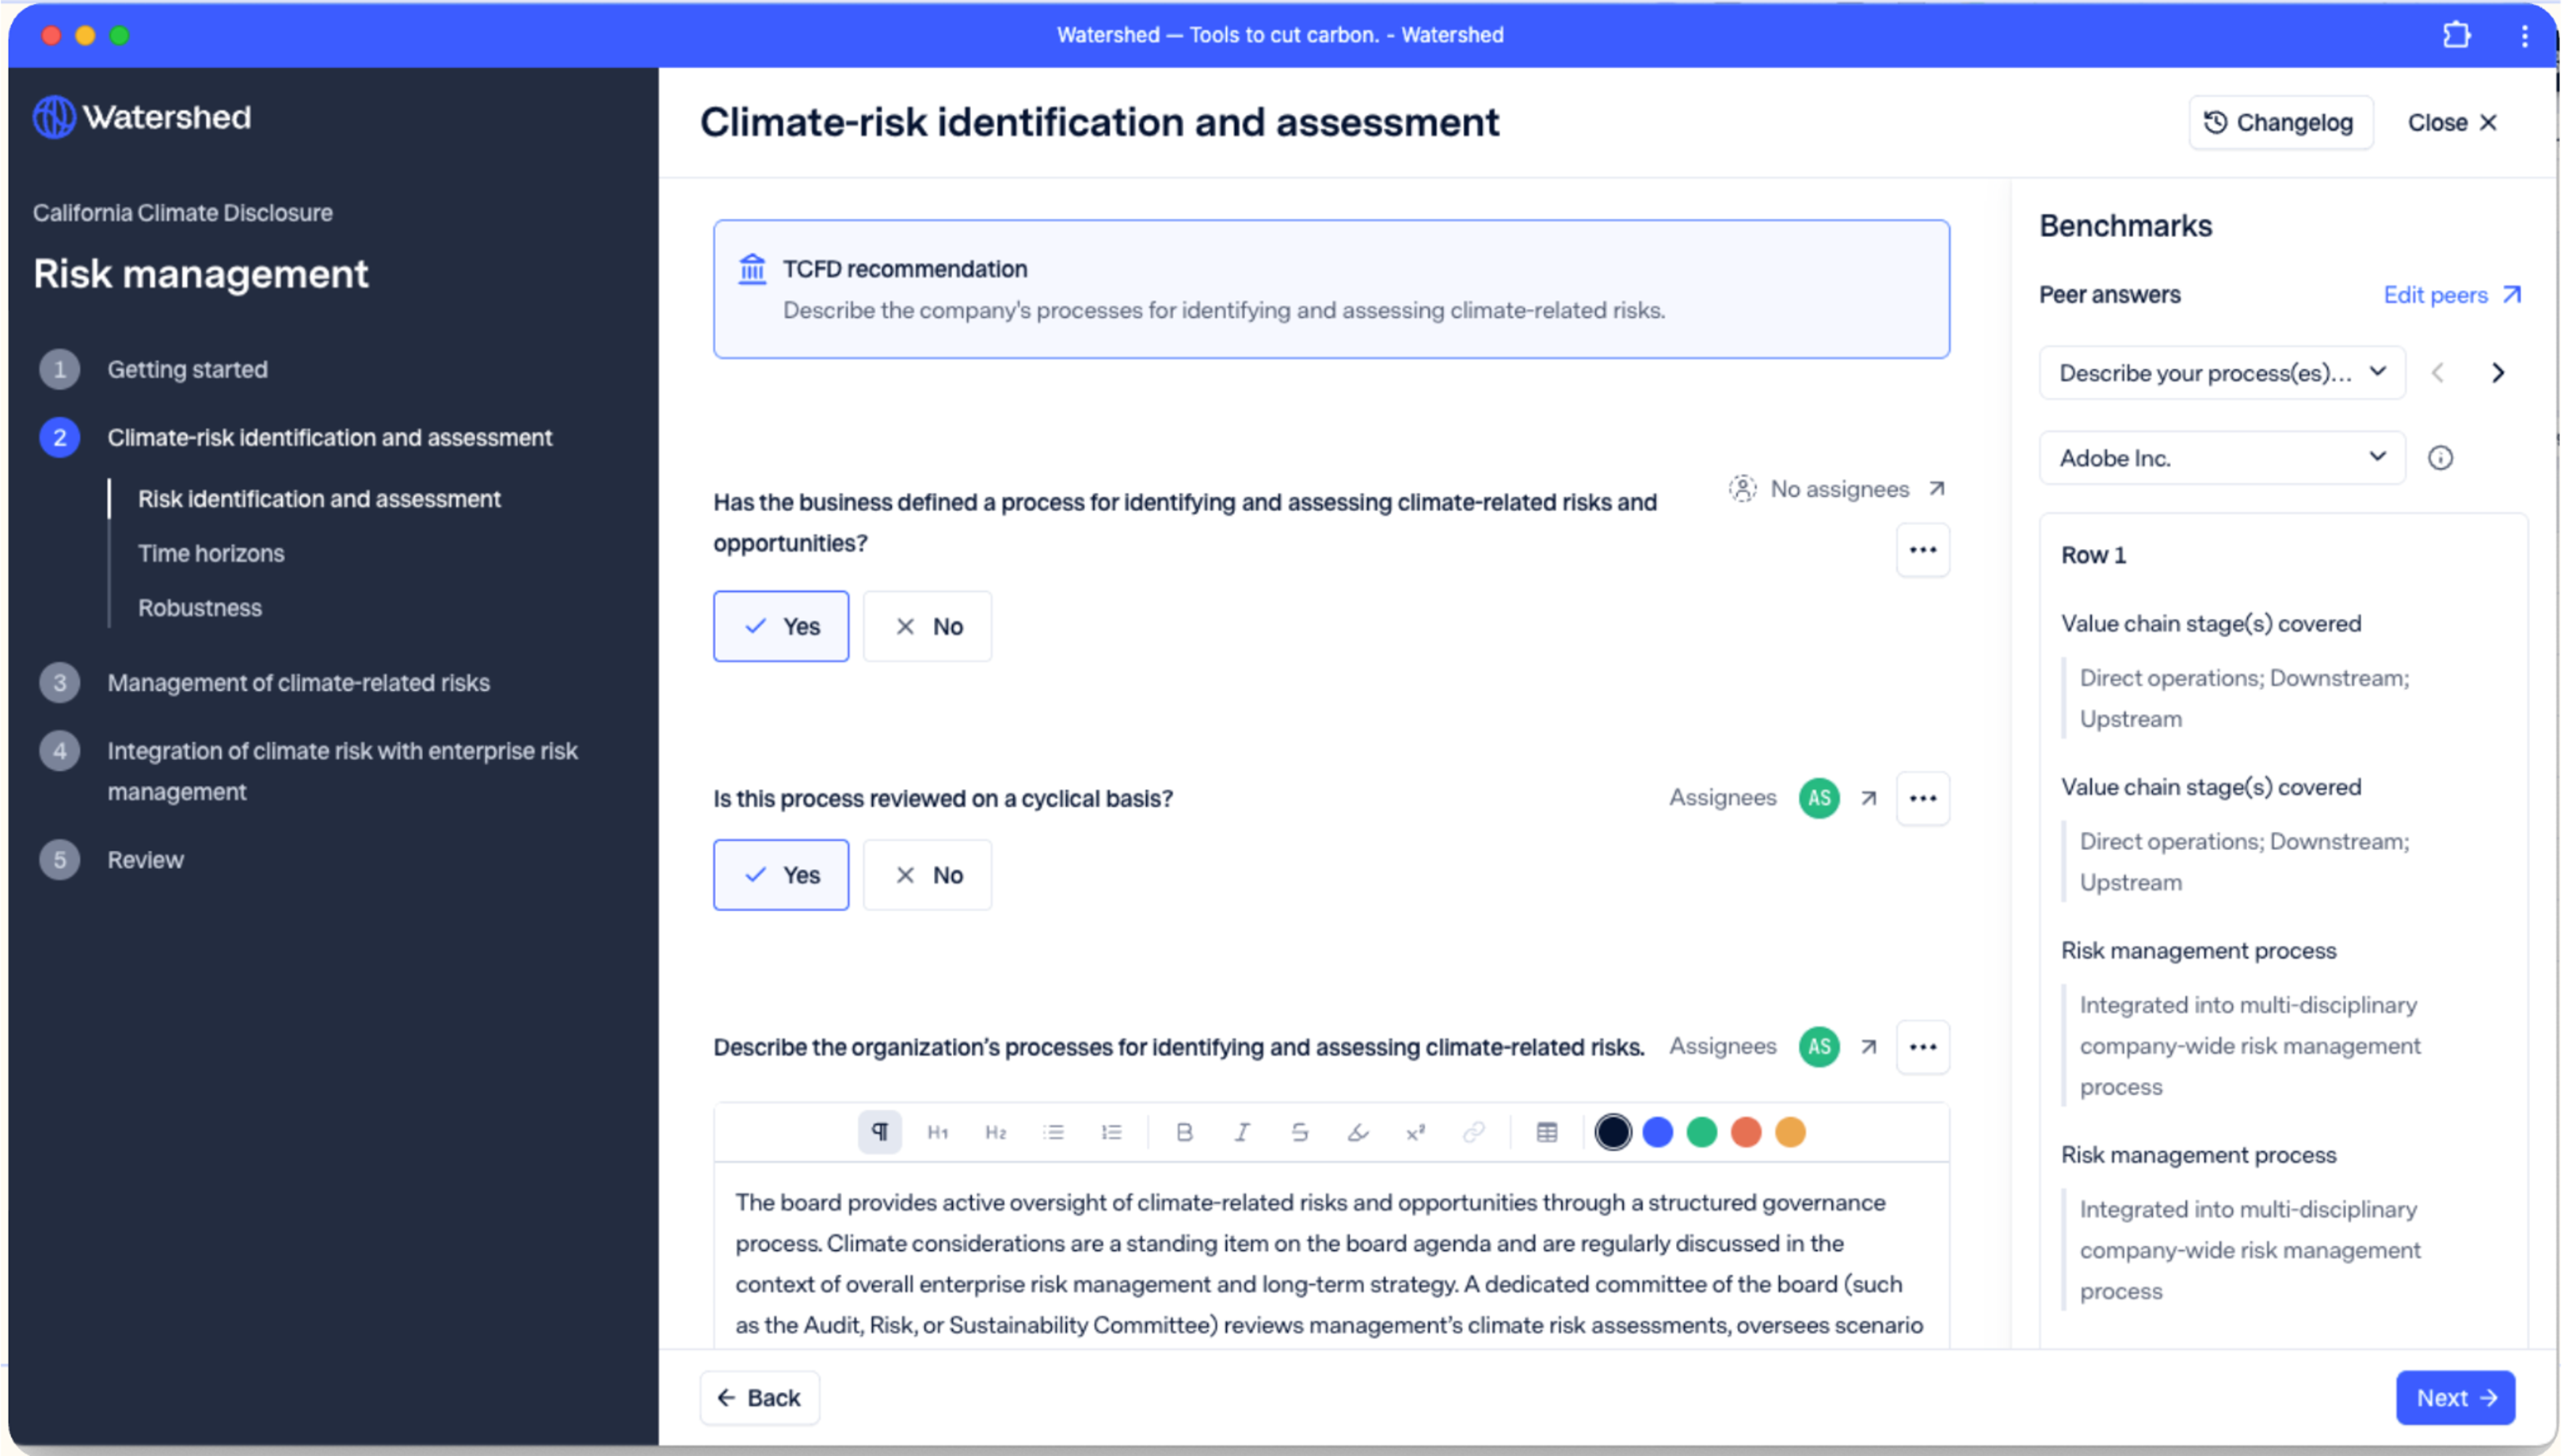The width and height of the screenshot is (2562, 1456).
Task: Select Robustness subsection
Action: (200, 608)
